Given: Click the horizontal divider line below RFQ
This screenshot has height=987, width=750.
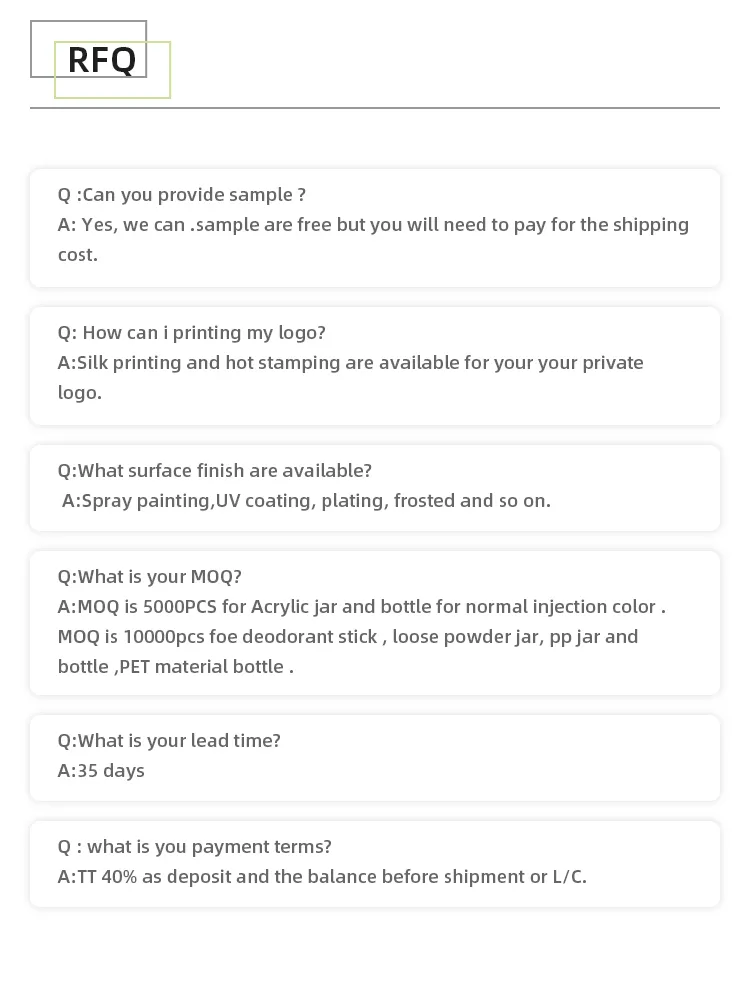Looking at the screenshot, I should click(x=375, y=108).
